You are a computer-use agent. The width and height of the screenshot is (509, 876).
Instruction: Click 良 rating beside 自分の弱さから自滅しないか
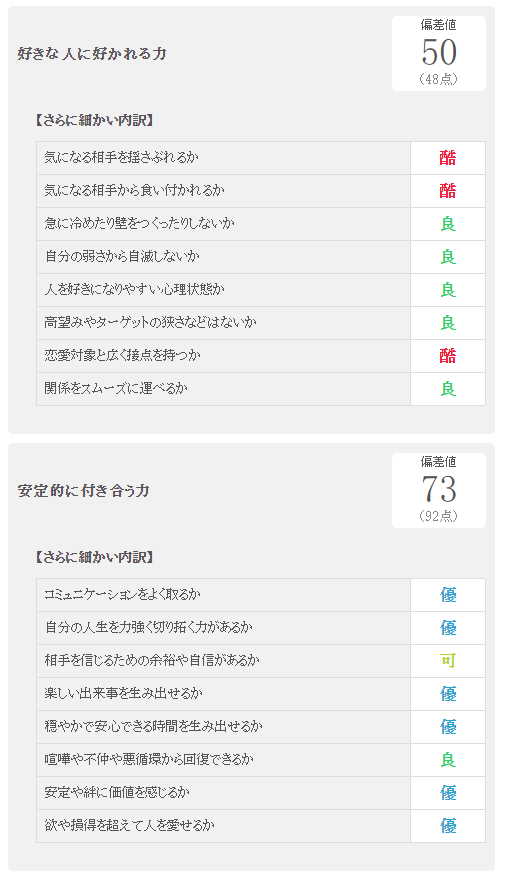tap(448, 256)
